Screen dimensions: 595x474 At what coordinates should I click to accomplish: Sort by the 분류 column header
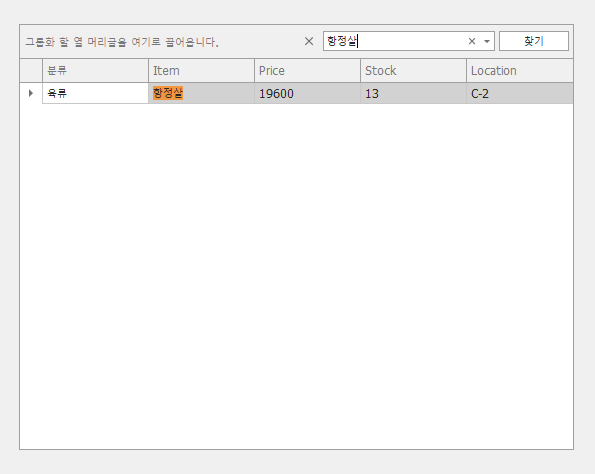pyautogui.click(x=95, y=71)
